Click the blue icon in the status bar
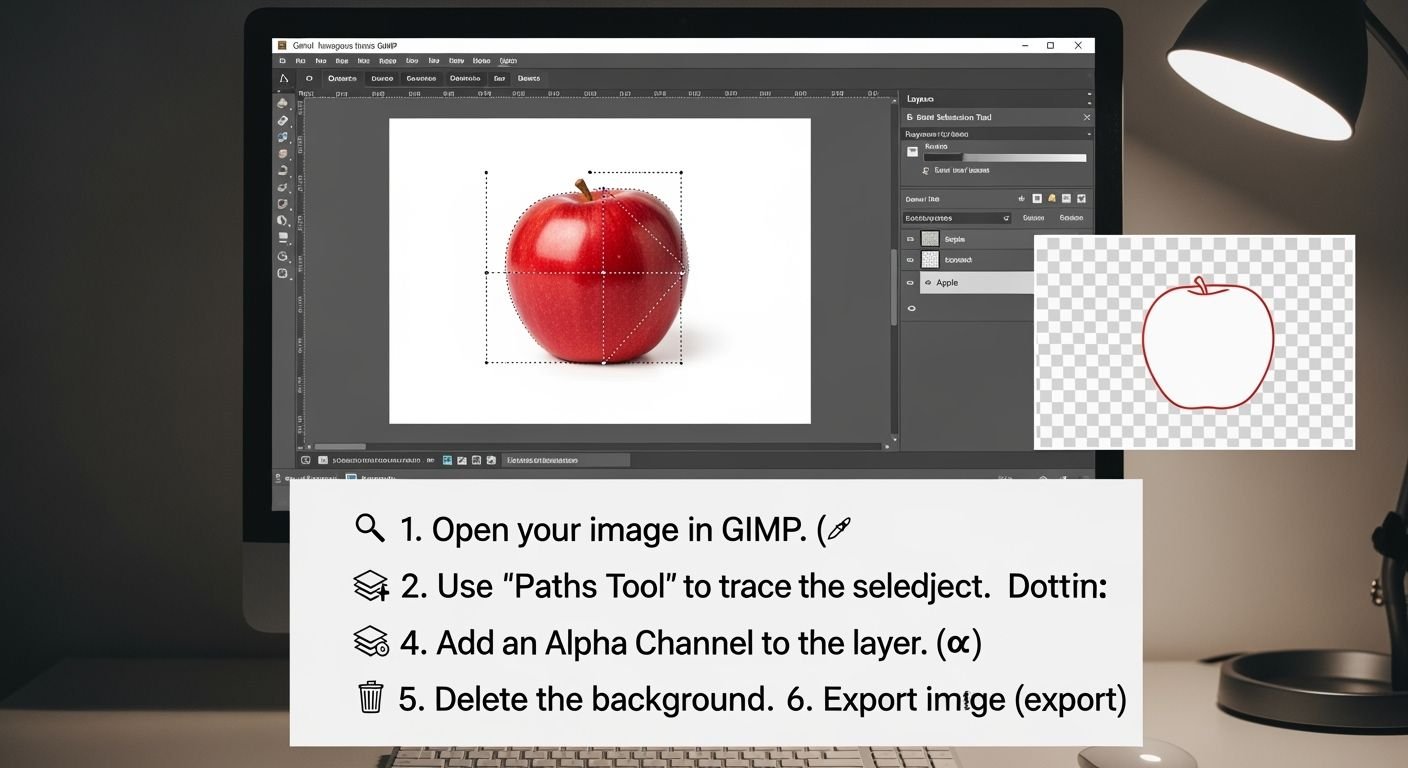Screen dimensions: 1408x768 pos(447,460)
